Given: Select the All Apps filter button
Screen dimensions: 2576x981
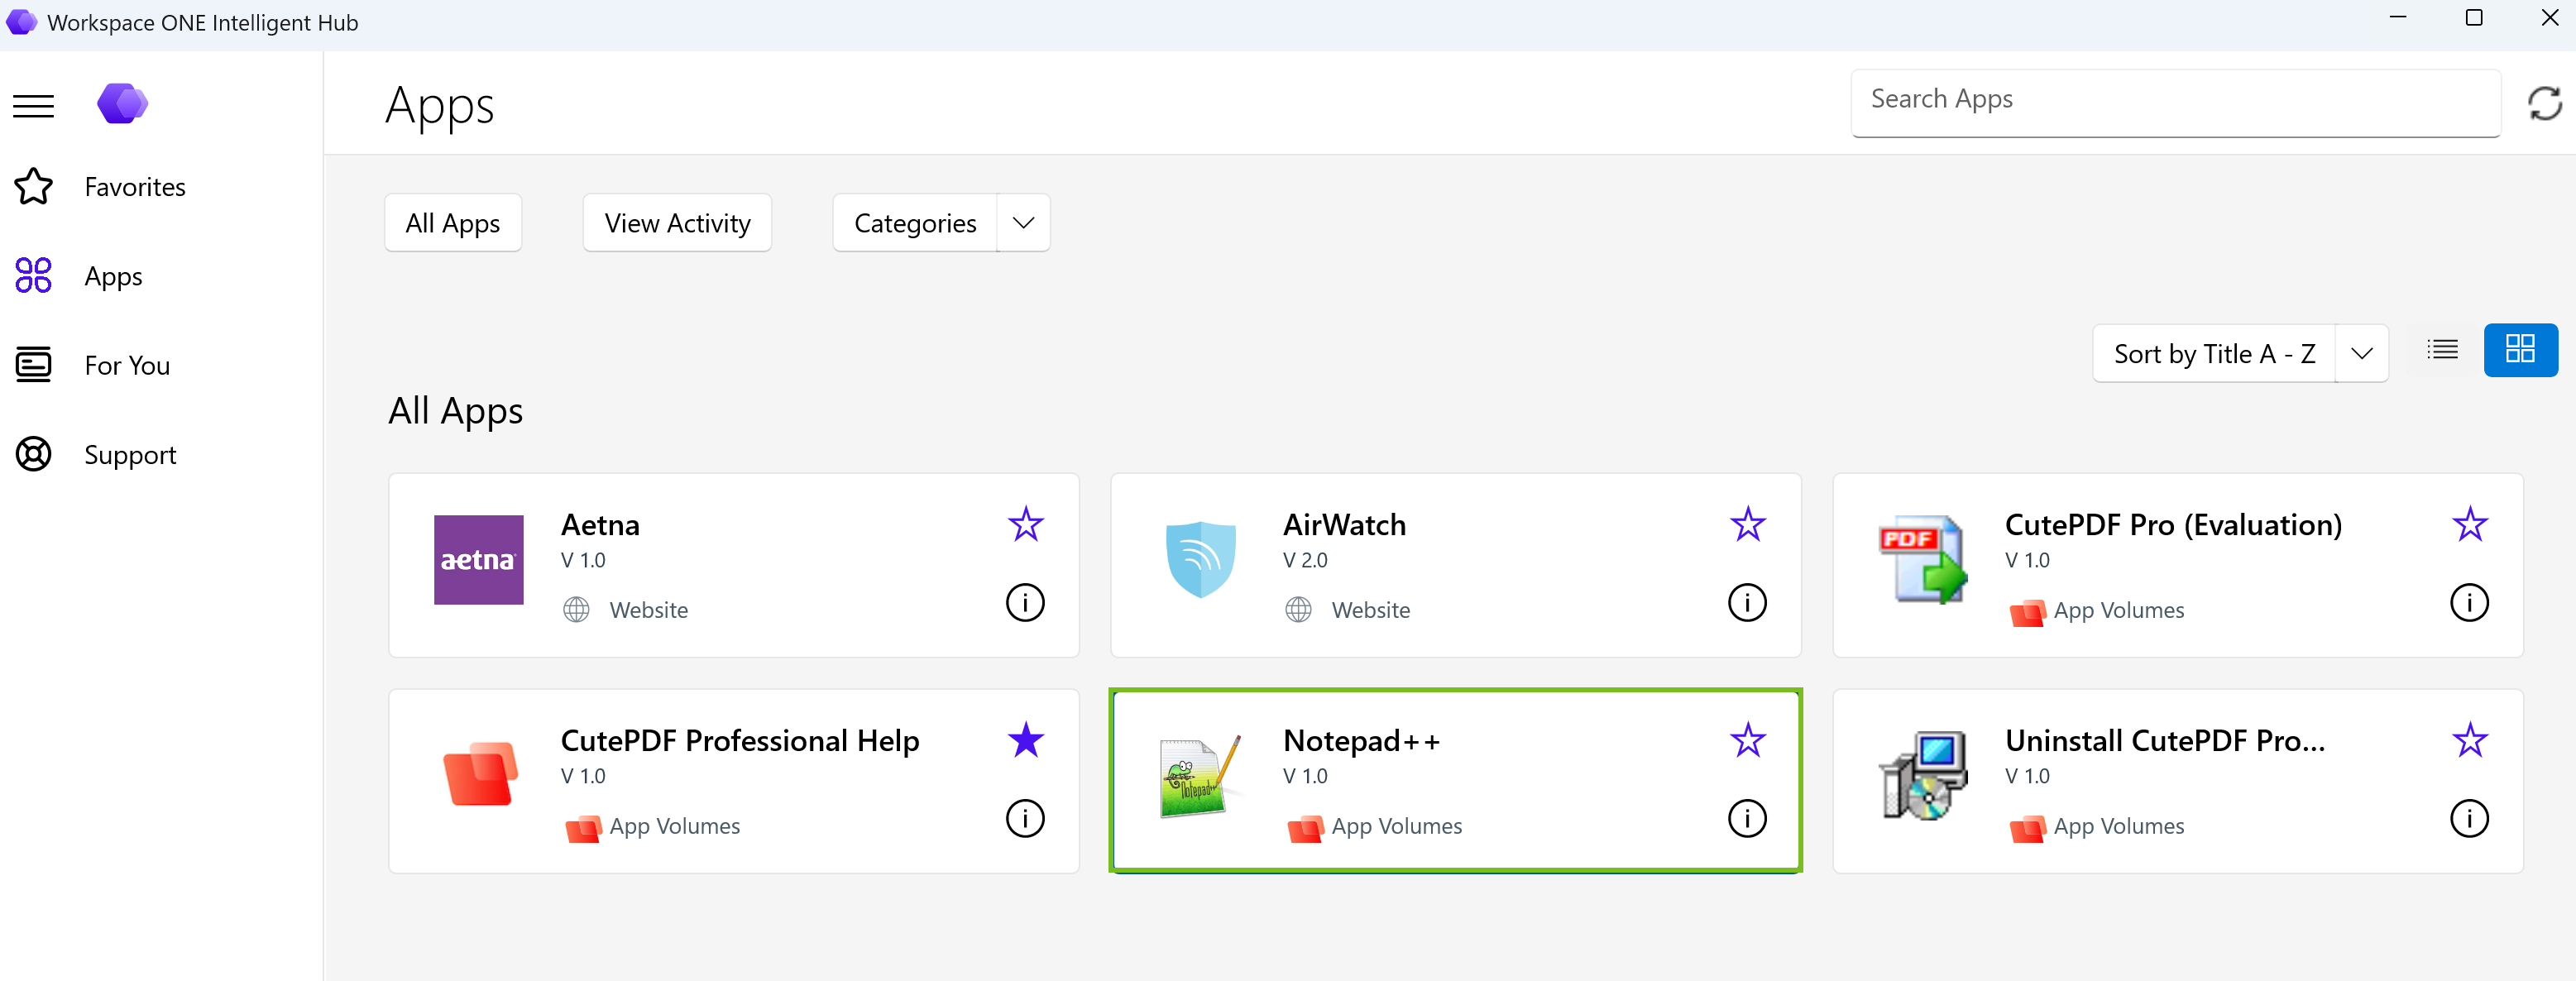Looking at the screenshot, I should pyautogui.click(x=453, y=223).
